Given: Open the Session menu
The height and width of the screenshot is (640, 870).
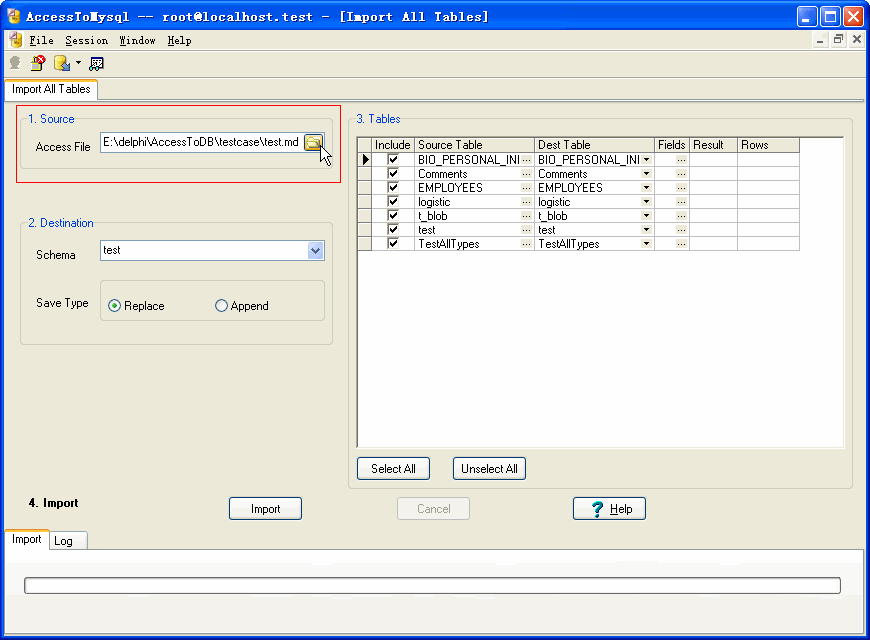Looking at the screenshot, I should pos(87,41).
